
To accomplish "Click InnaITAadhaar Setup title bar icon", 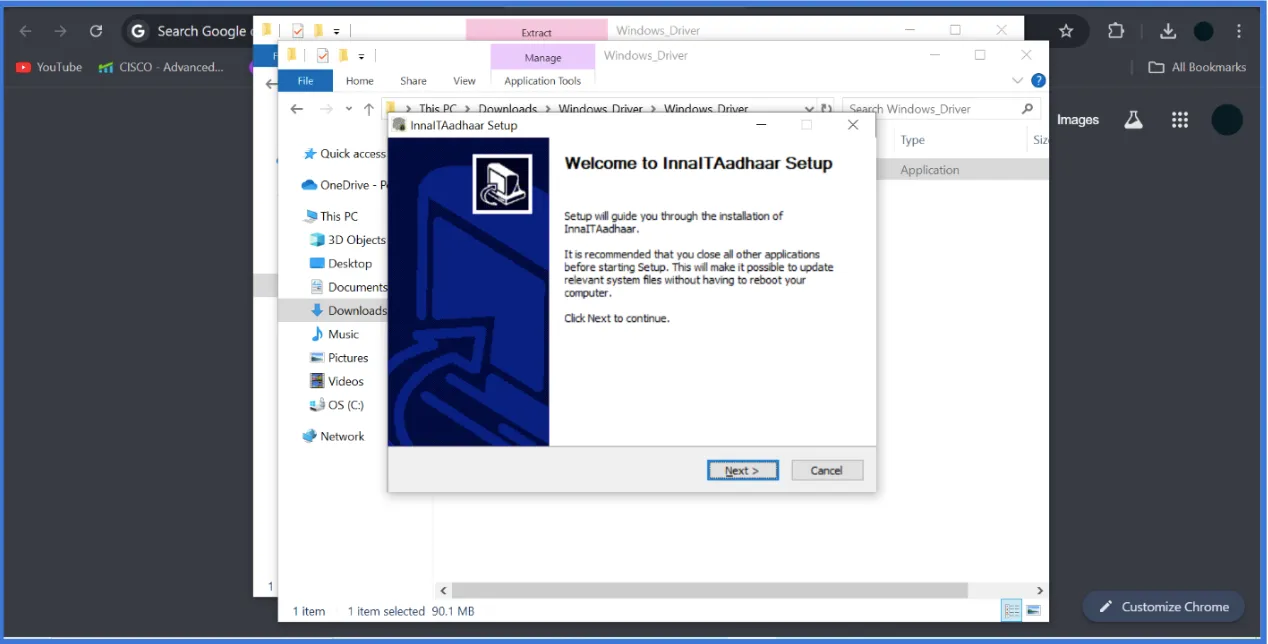I will [399, 125].
